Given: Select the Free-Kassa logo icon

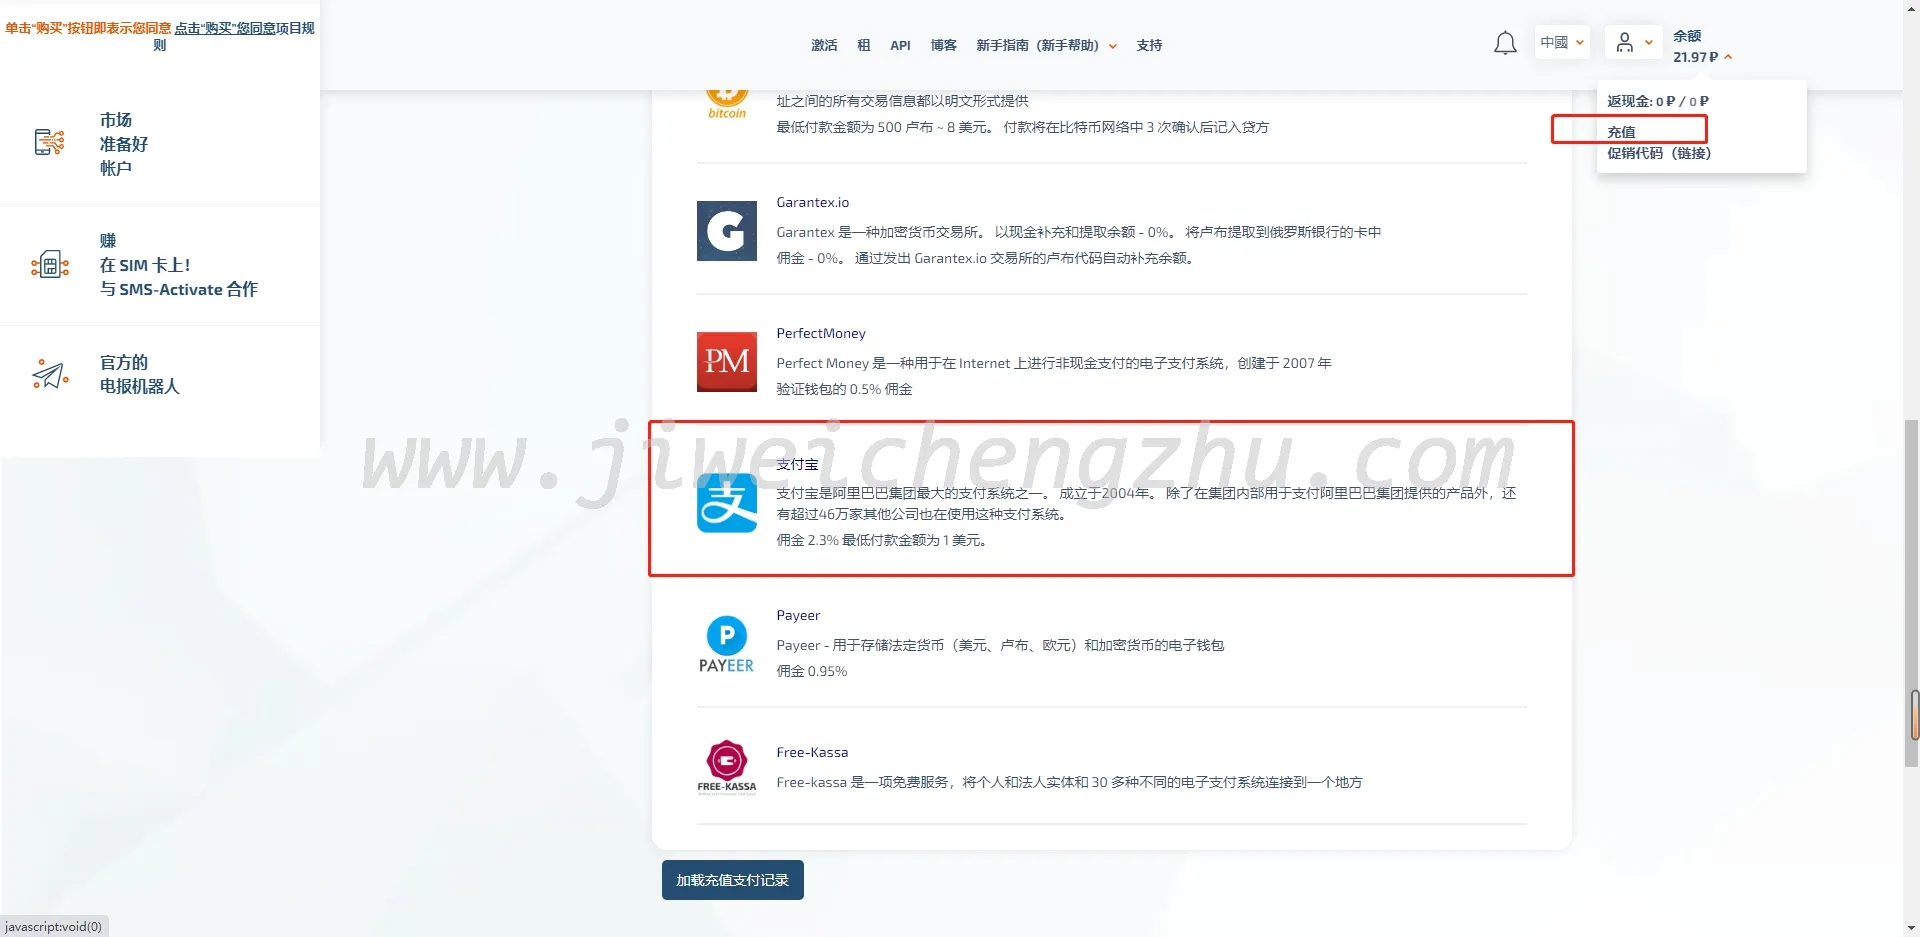Looking at the screenshot, I should pos(726,766).
